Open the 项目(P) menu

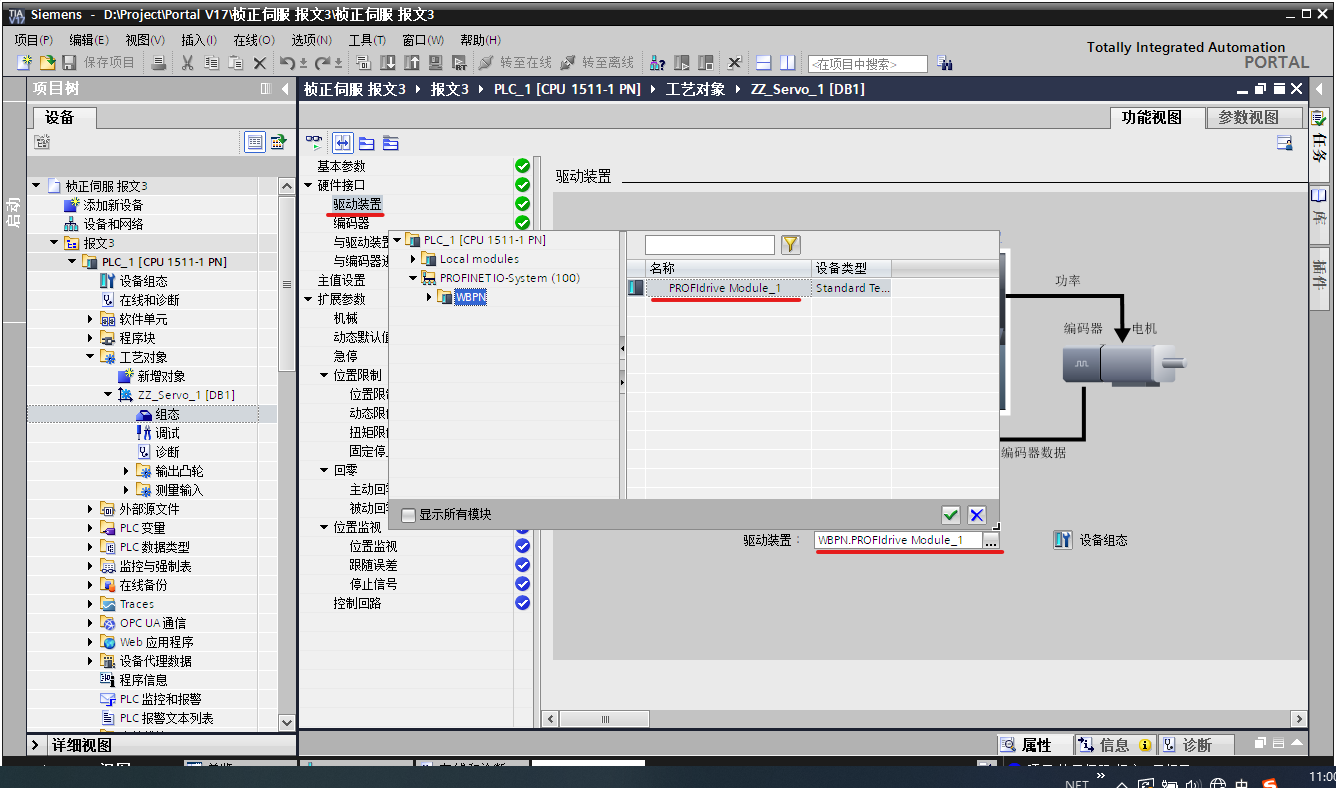[x=33, y=40]
